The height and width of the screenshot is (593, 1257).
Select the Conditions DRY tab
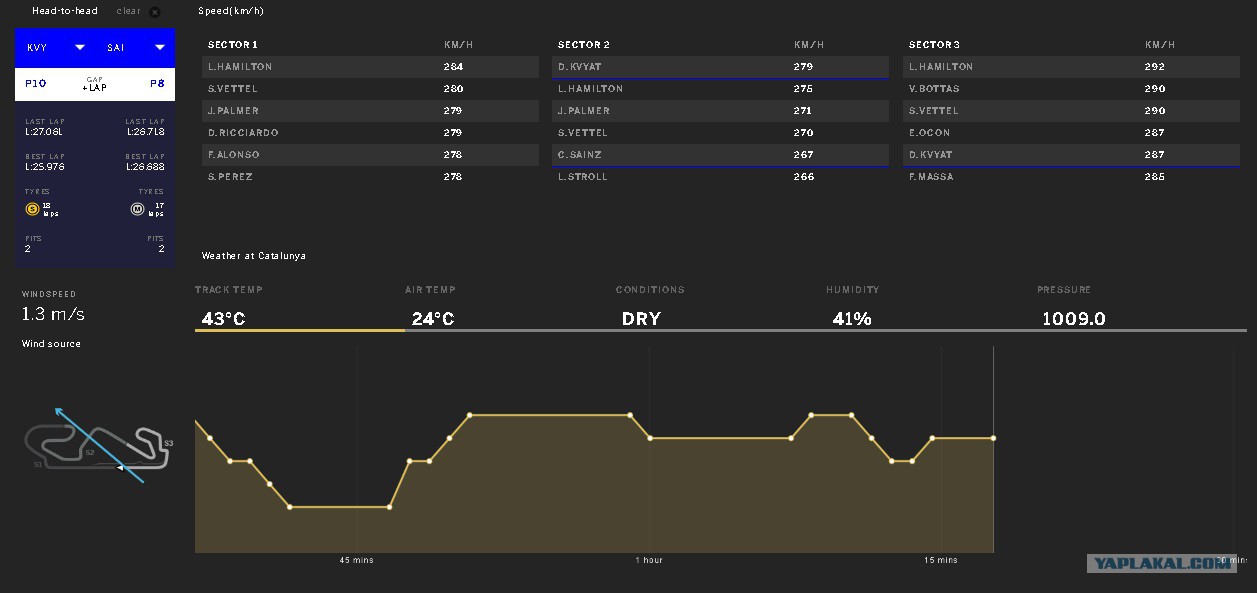[x=720, y=308]
